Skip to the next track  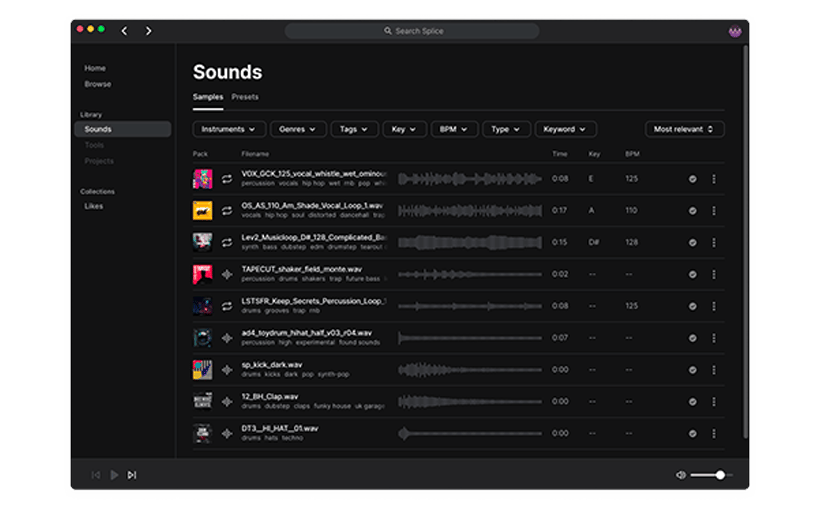tap(132, 475)
